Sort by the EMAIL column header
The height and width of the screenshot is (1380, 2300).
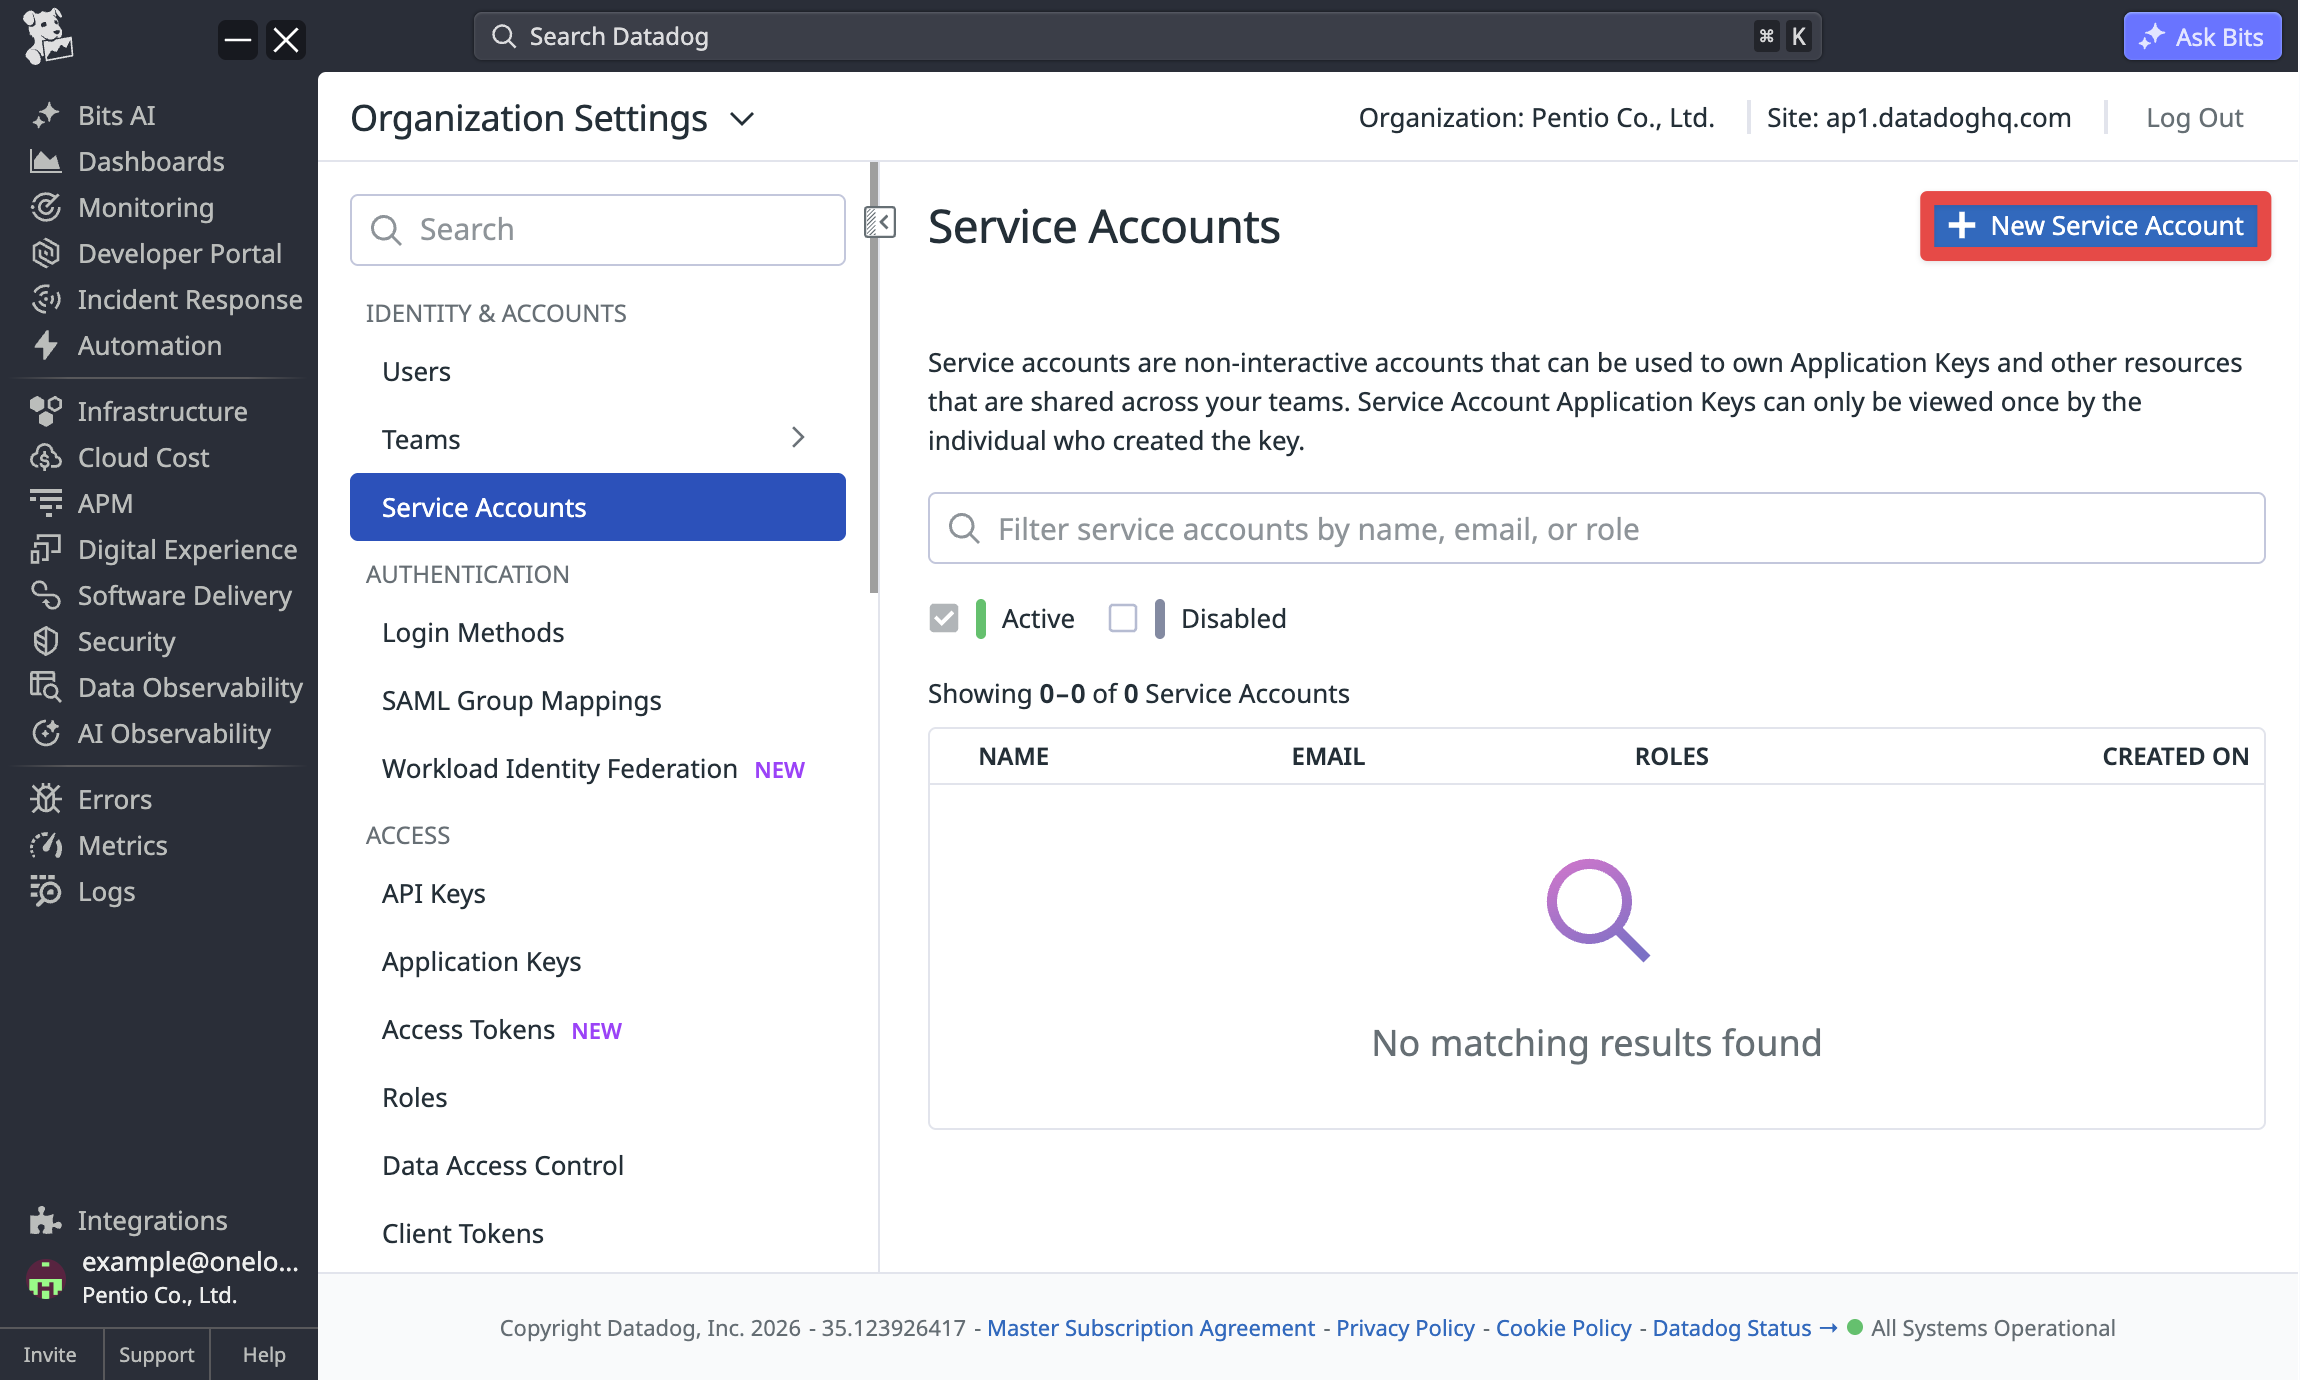pyautogui.click(x=1328, y=757)
